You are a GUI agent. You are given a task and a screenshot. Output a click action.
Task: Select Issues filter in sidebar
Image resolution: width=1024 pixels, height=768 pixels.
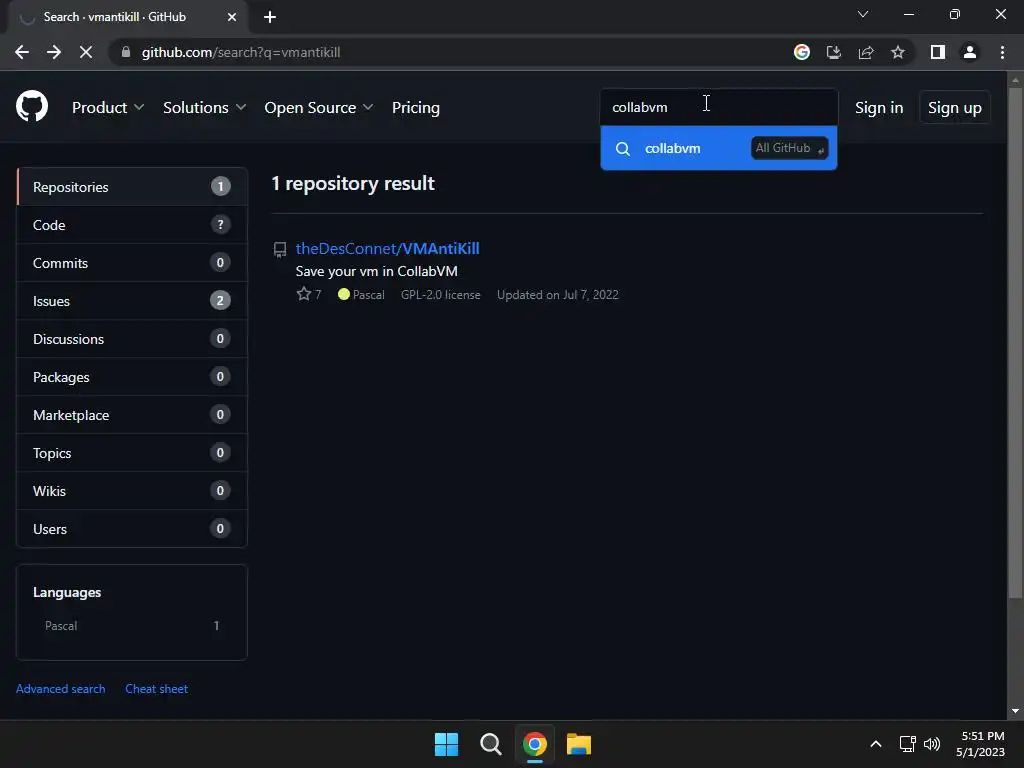click(x=132, y=300)
